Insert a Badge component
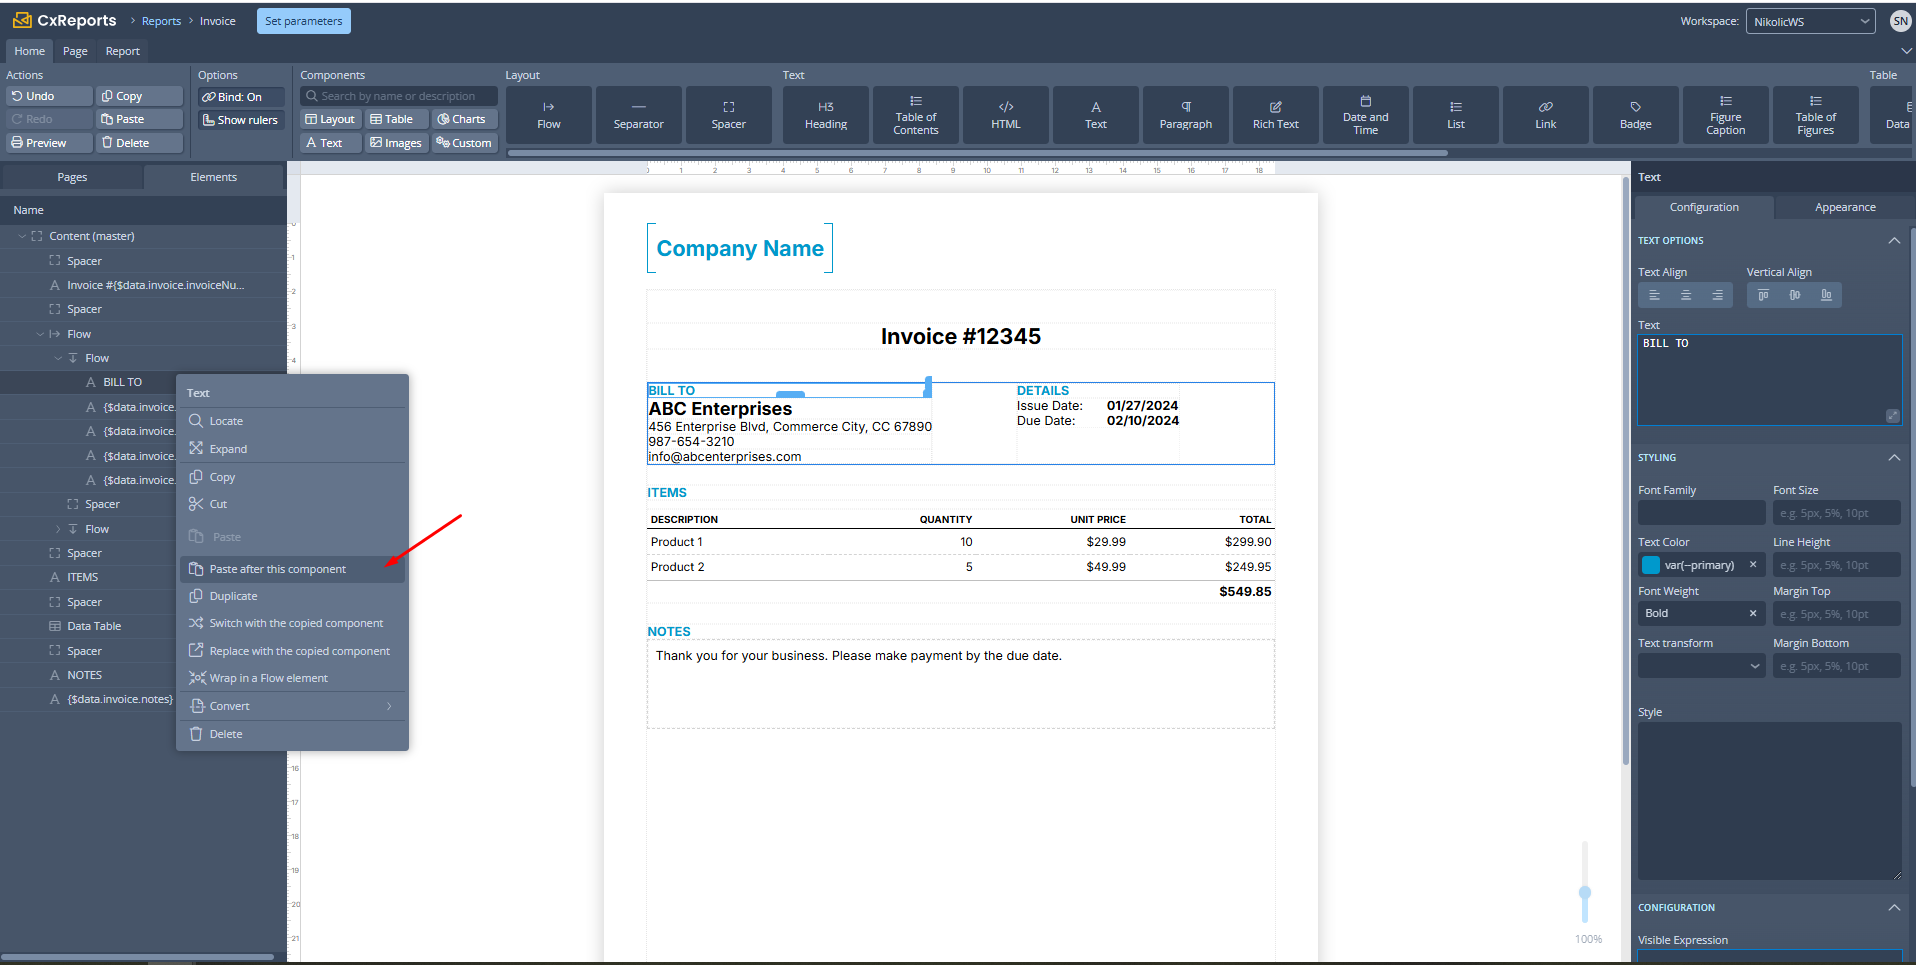Screen dimensions: 1916x965 coord(1635,115)
